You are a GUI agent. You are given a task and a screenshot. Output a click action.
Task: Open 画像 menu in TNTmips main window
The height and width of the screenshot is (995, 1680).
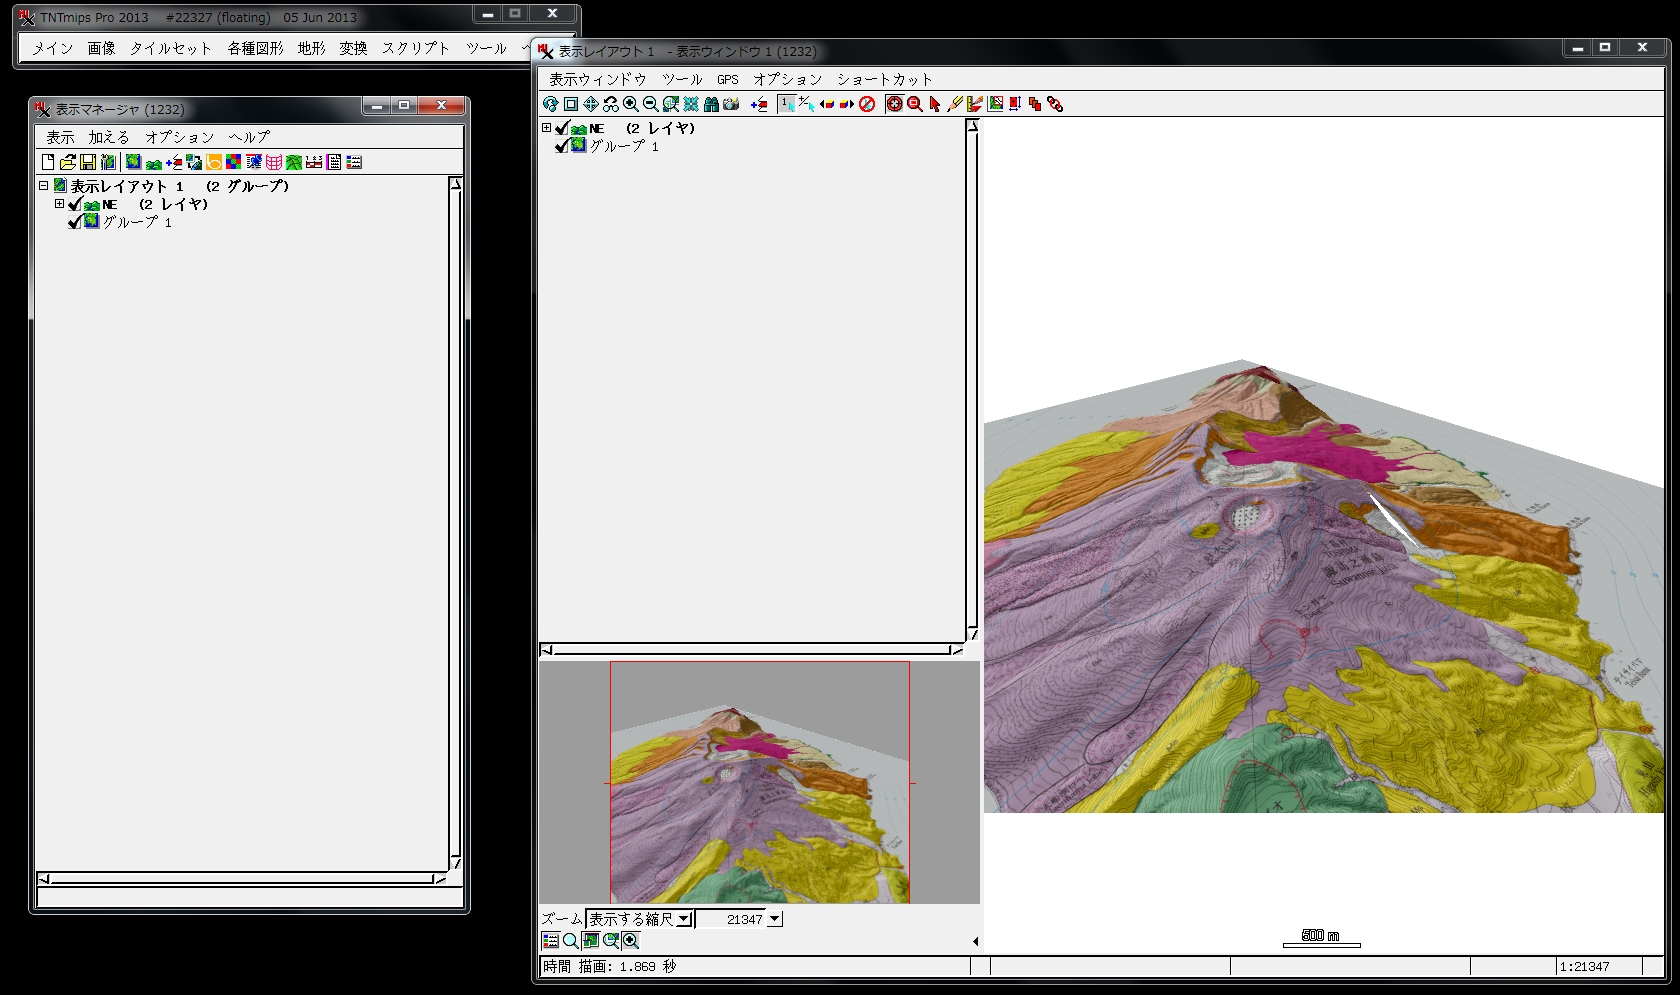pyautogui.click(x=101, y=48)
